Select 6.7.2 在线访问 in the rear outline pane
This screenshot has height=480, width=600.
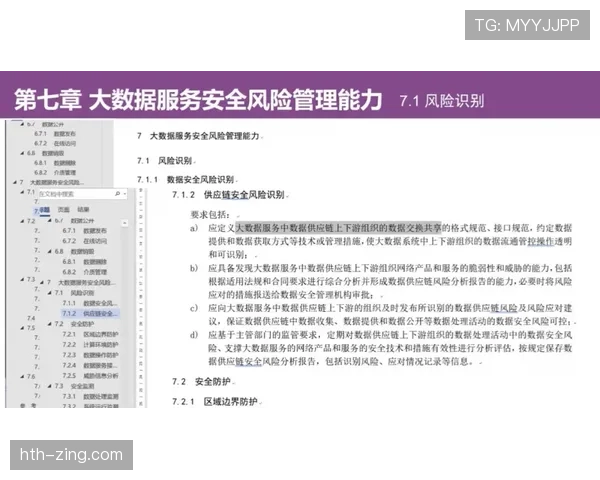pyautogui.click(x=55, y=144)
